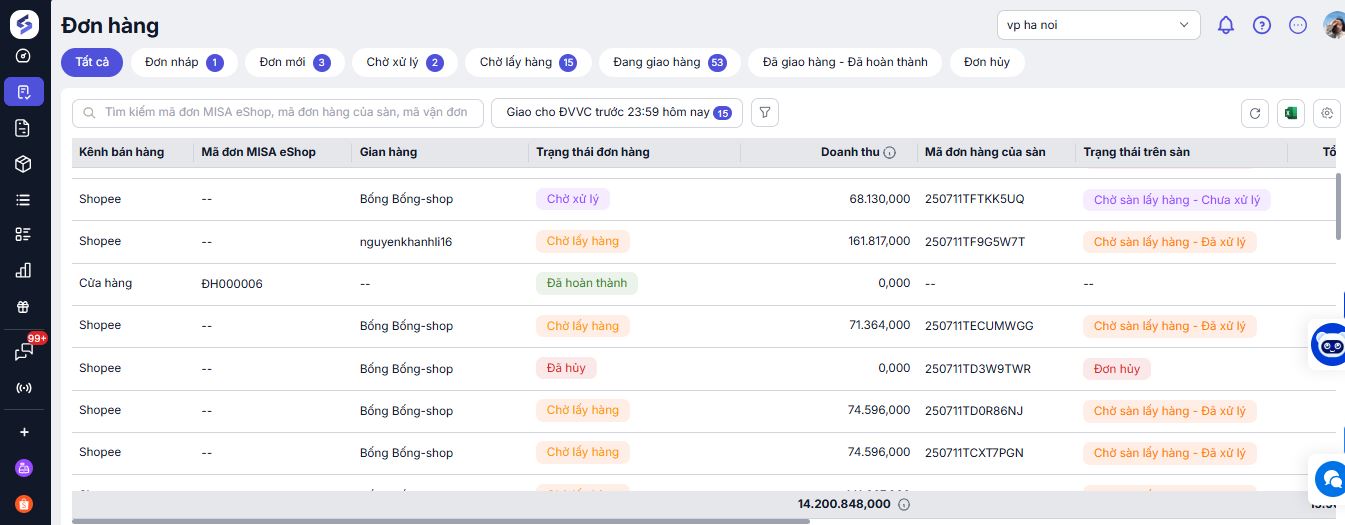Click 'Chờ sàn lấy hàng - Chưa xử lý' badge
Viewport: 1345px width, 525px height.
(1177, 200)
